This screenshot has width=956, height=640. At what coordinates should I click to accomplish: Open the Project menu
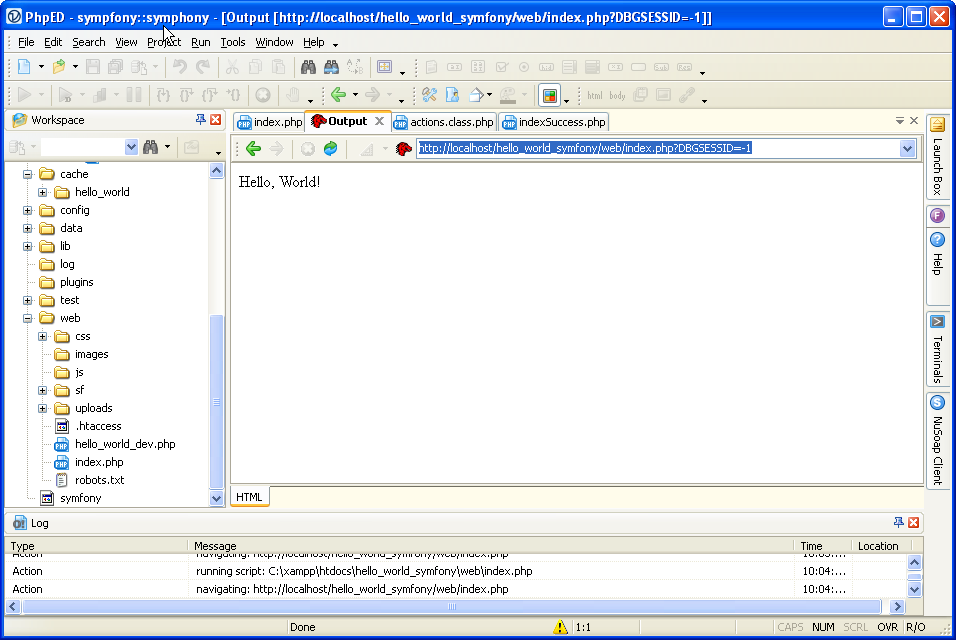(x=164, y=42)
